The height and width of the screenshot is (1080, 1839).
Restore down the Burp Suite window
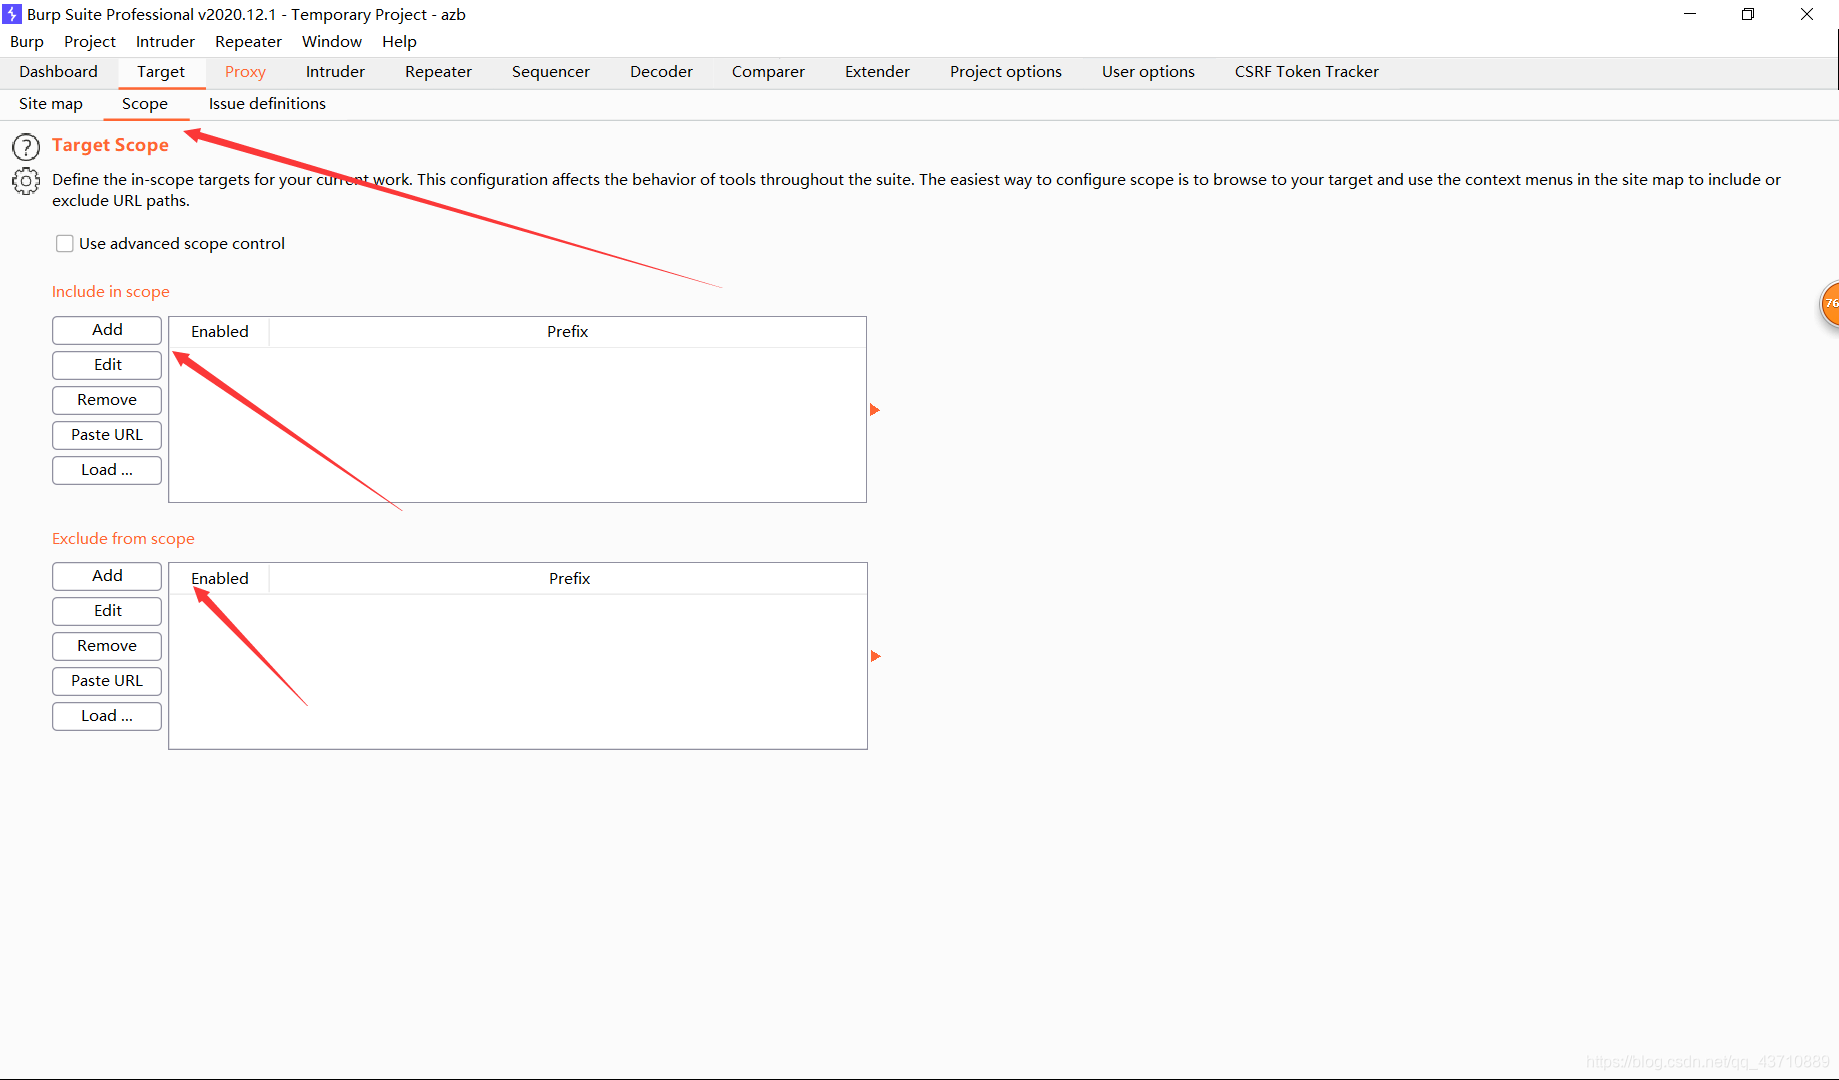1748,14
